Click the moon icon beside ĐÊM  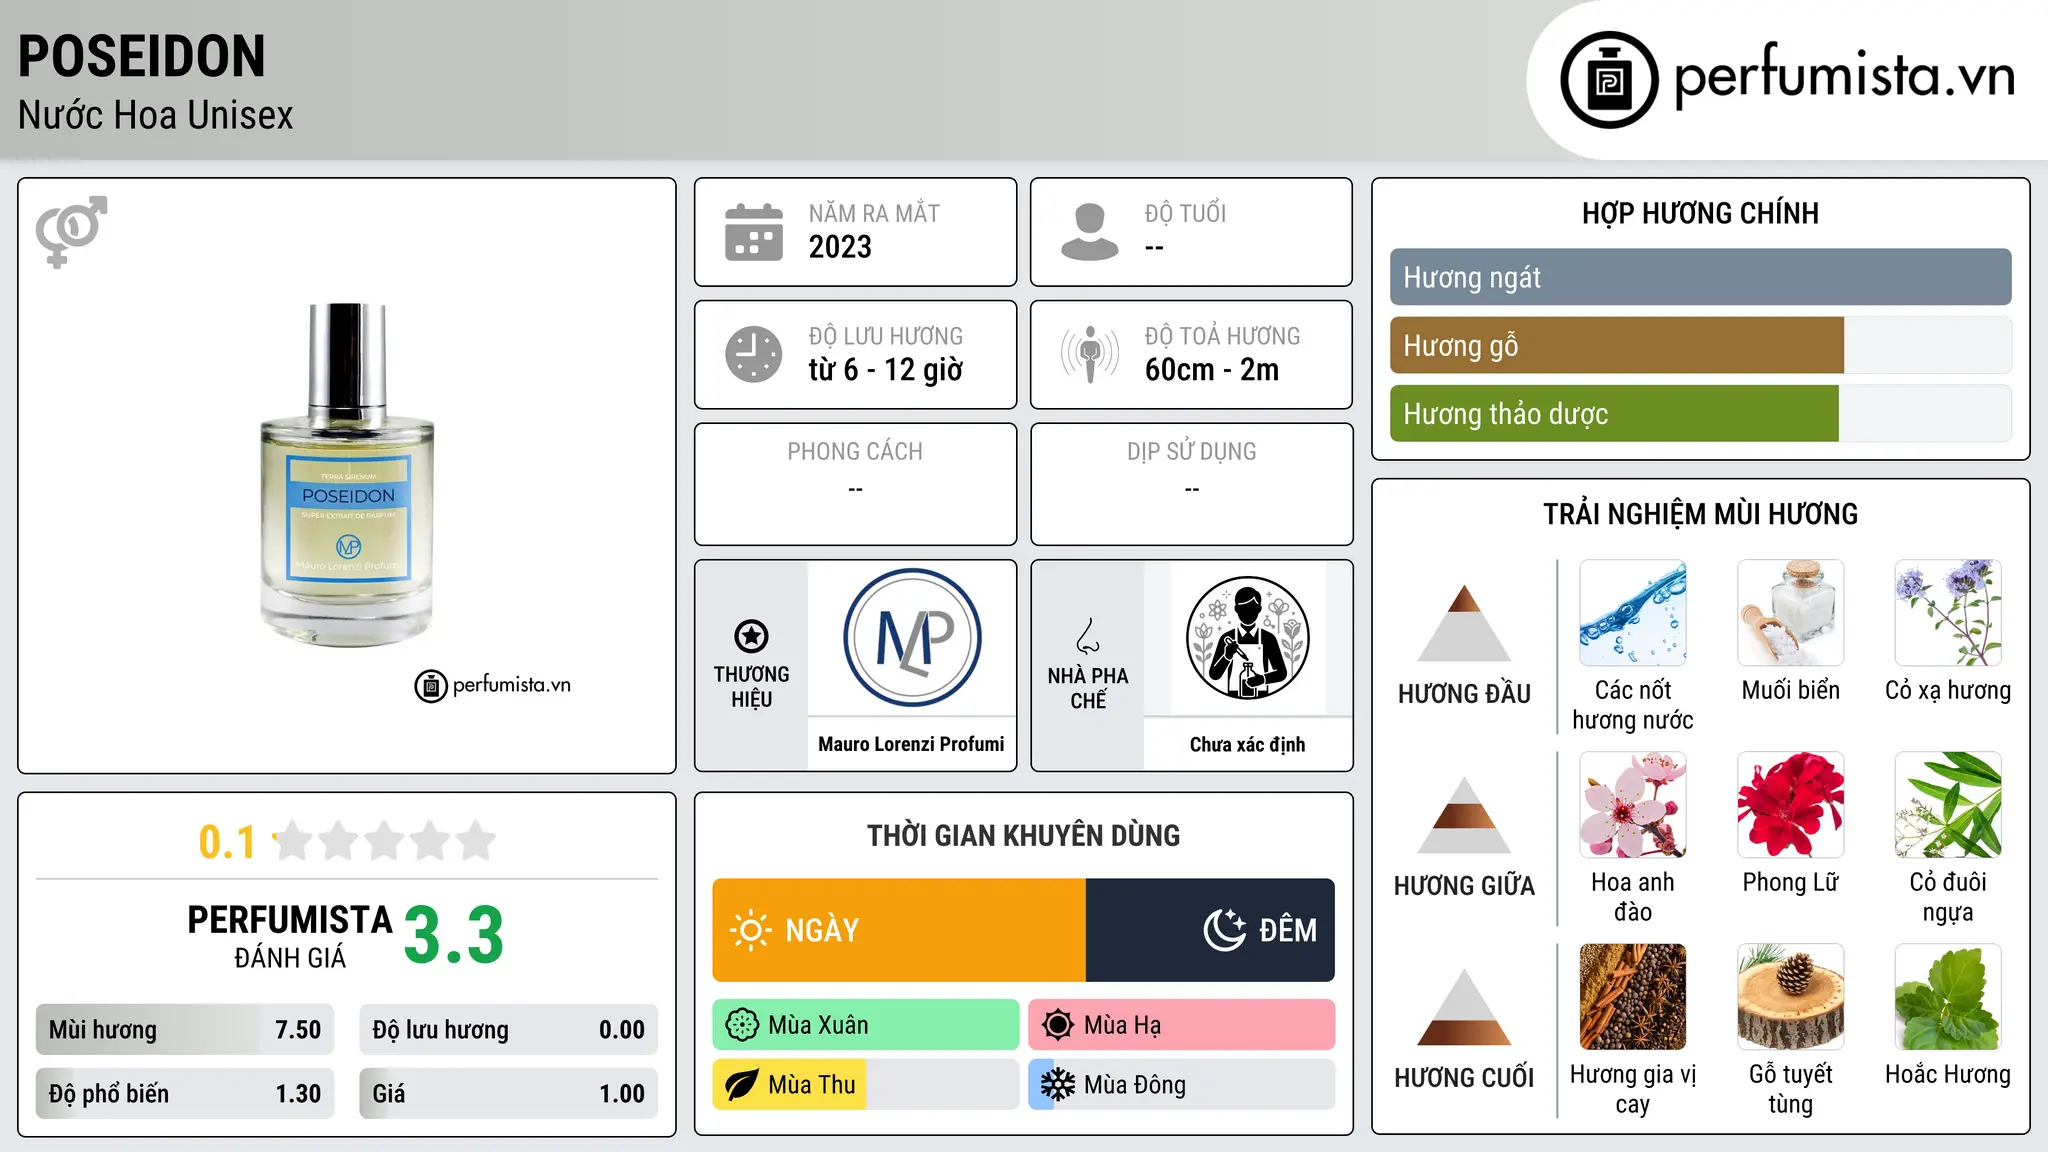click(x=1224, y=930)
